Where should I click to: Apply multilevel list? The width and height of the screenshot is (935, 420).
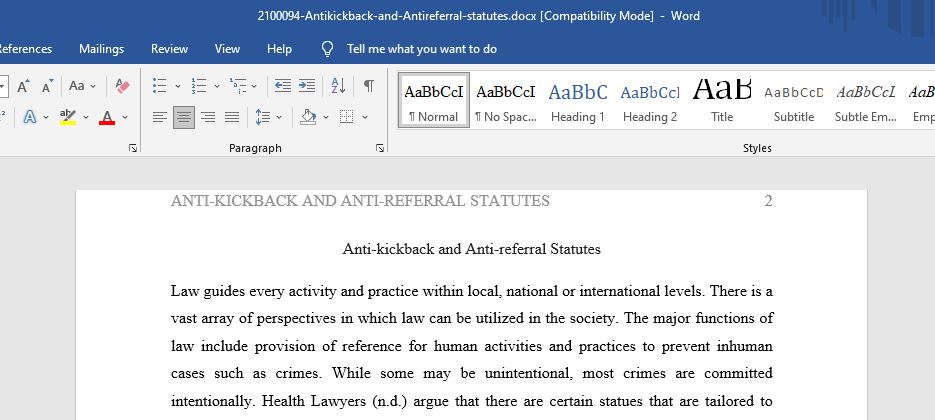(237, 86)
